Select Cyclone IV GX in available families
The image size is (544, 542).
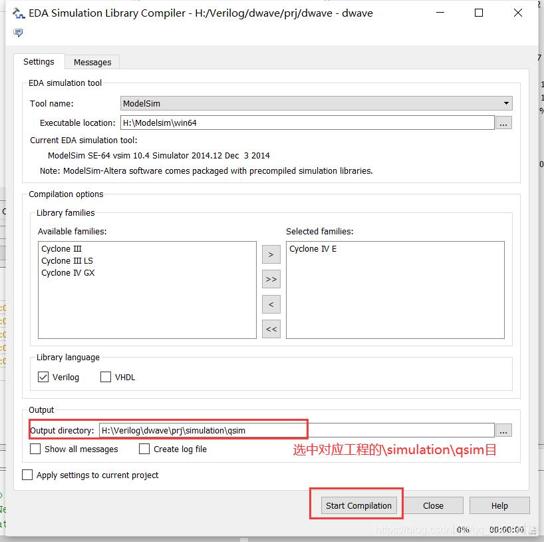pyautogui.click(x=68, y=273)
